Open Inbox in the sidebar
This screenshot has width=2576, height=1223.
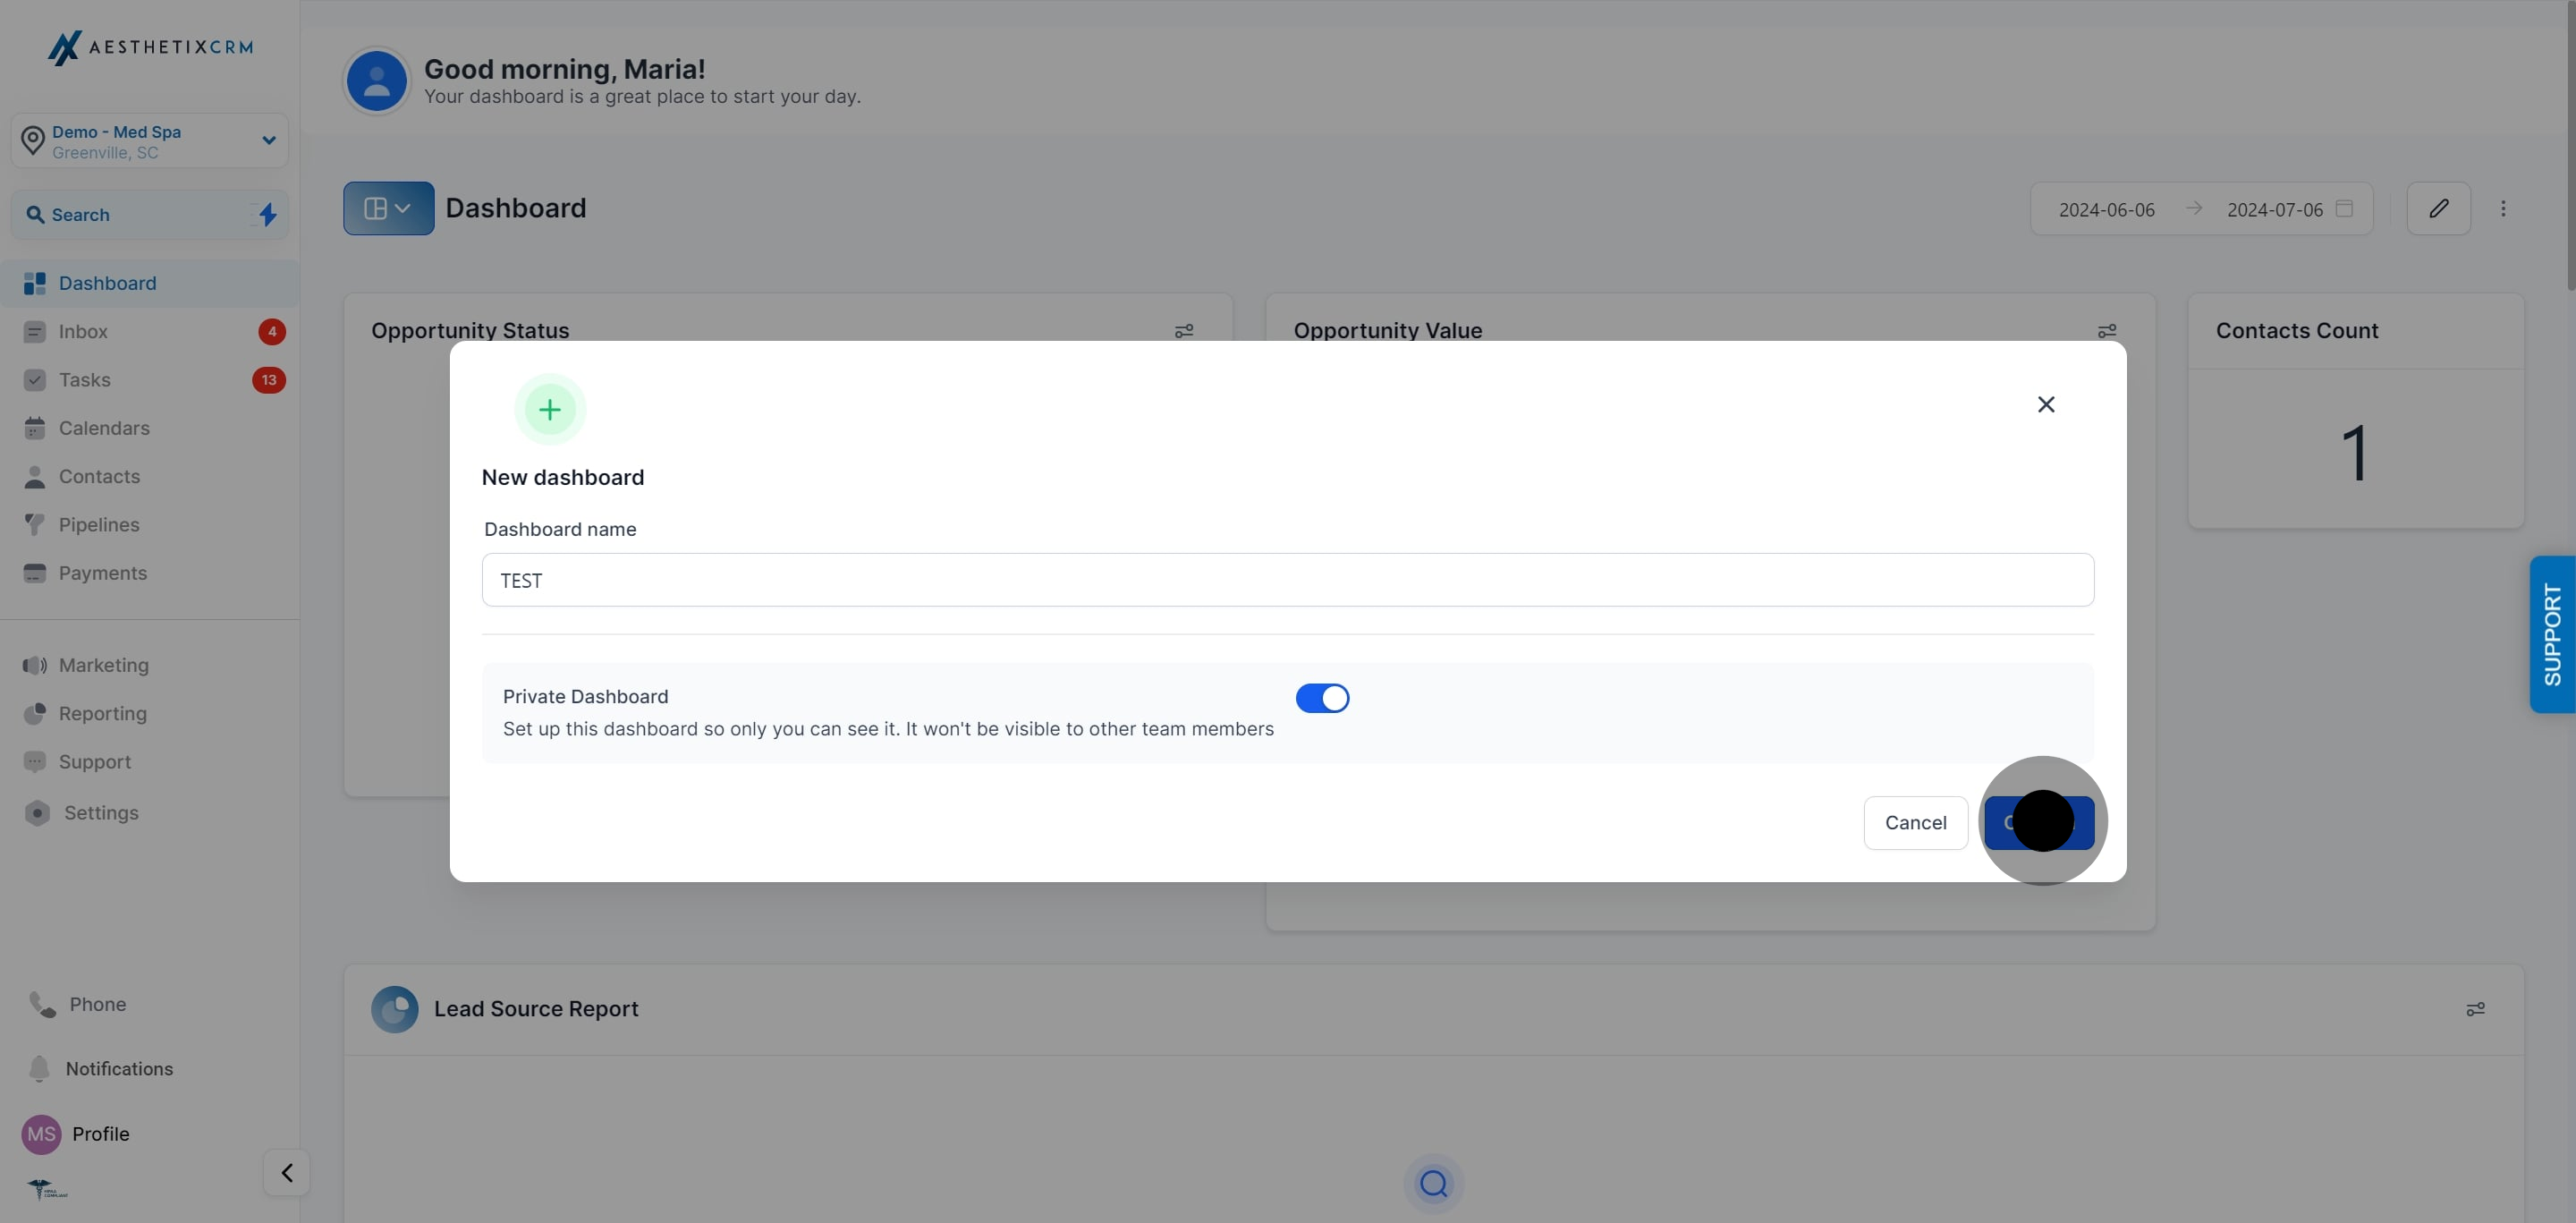click(150, 332)
